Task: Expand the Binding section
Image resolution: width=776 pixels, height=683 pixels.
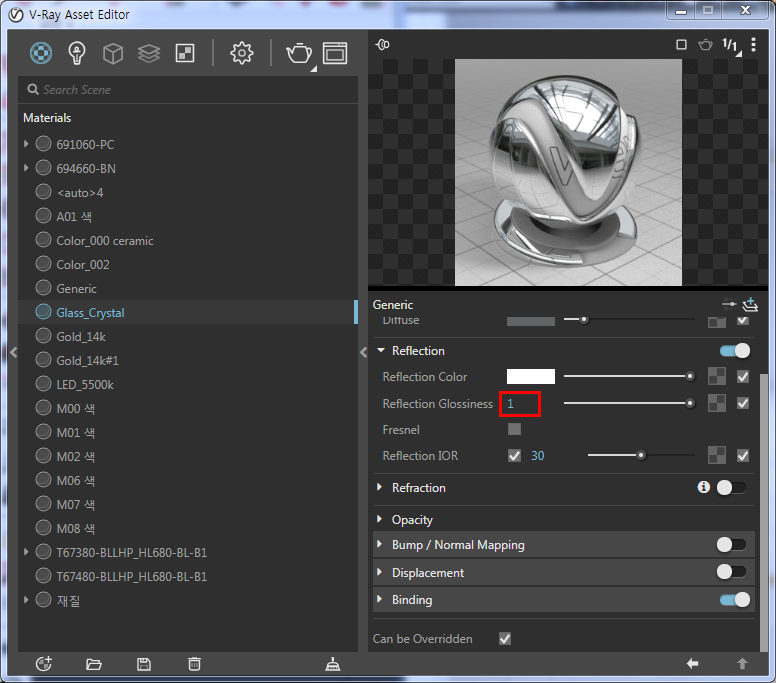Action: 380,599
